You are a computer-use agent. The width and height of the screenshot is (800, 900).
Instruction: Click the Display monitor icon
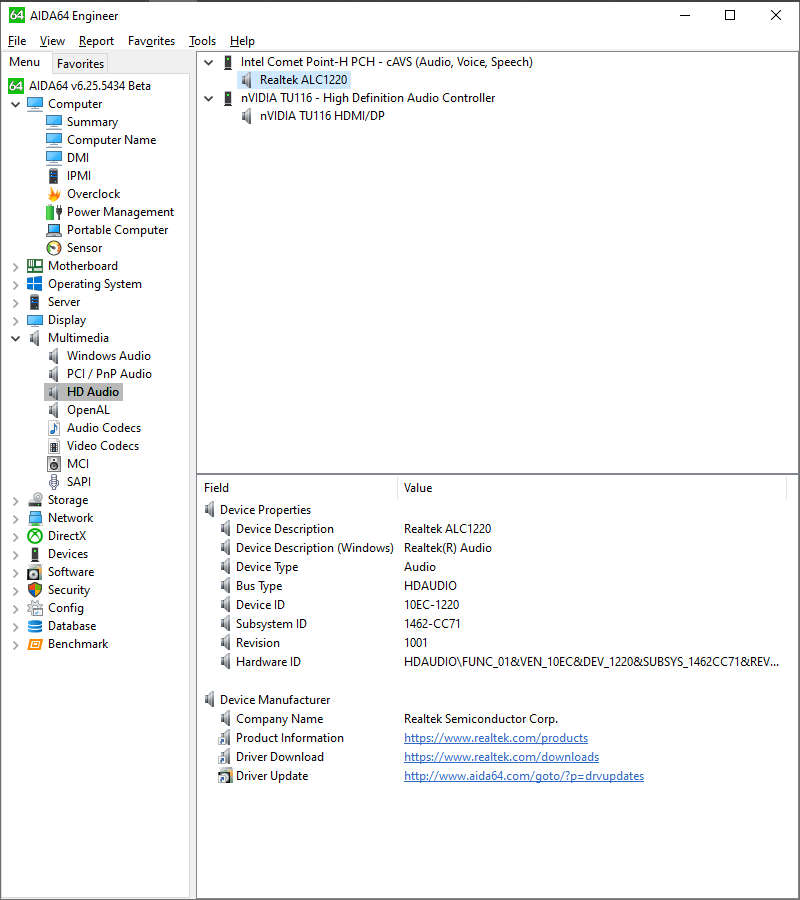[35, 320]
